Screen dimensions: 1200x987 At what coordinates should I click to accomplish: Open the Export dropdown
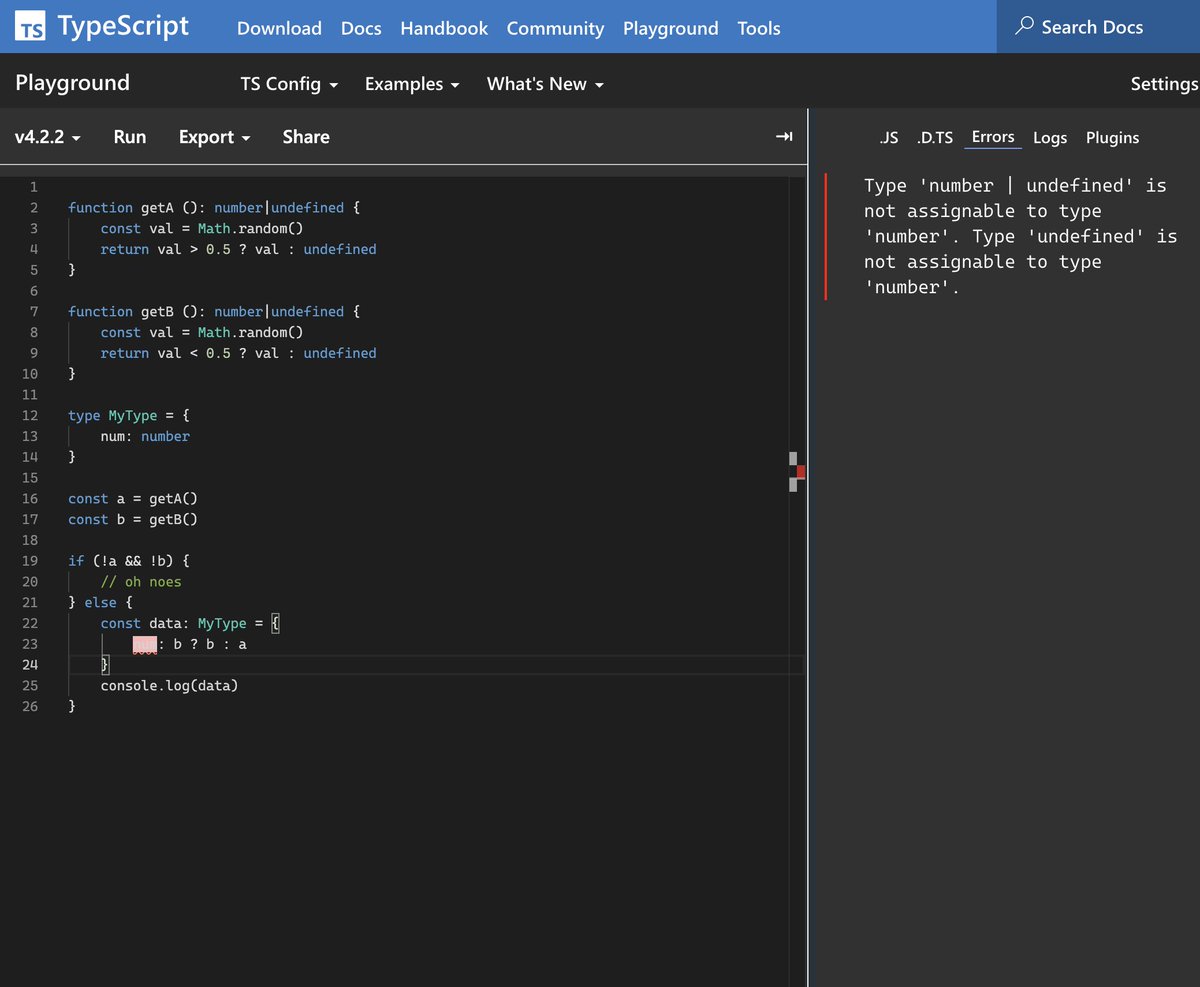click(x=214, y=137)
